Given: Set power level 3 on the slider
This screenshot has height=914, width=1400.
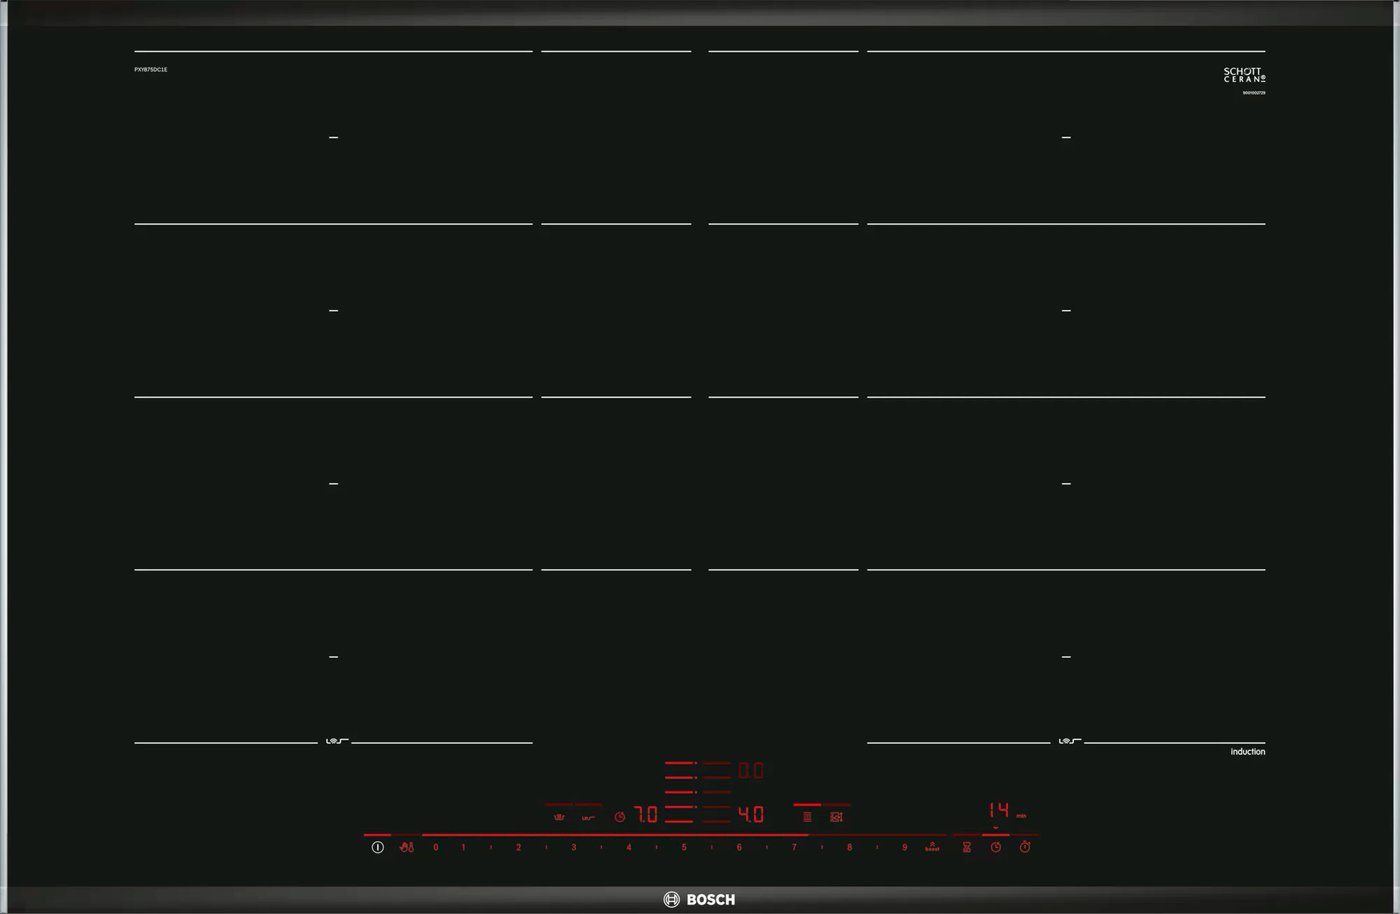Looking at the screenshot, I should (573, 847).
